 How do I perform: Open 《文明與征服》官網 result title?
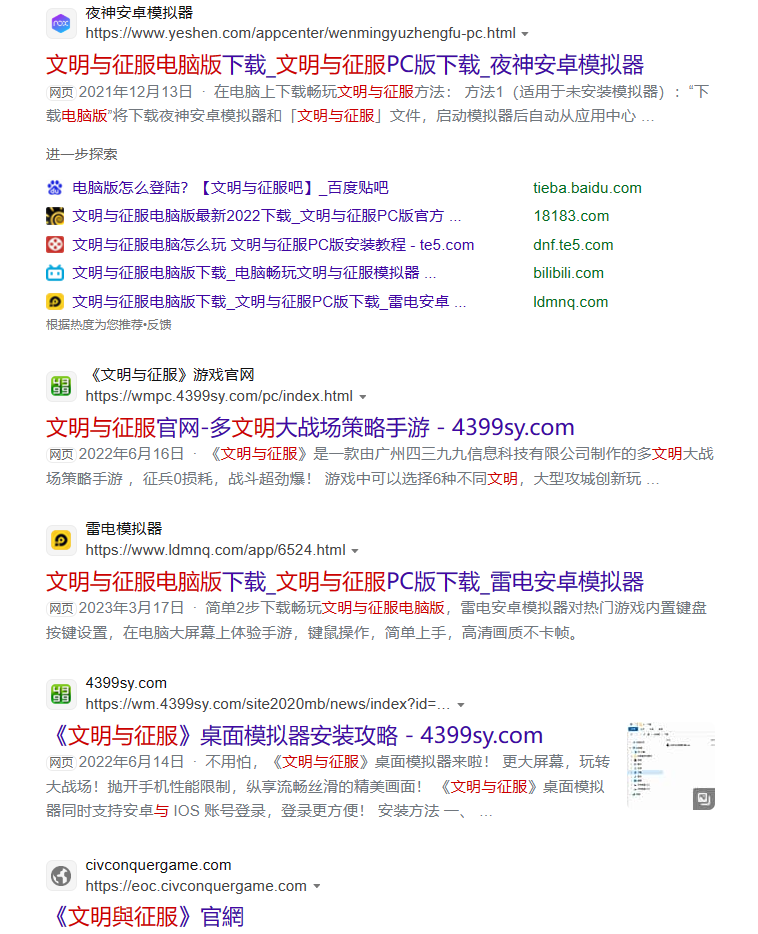point(149,916)
